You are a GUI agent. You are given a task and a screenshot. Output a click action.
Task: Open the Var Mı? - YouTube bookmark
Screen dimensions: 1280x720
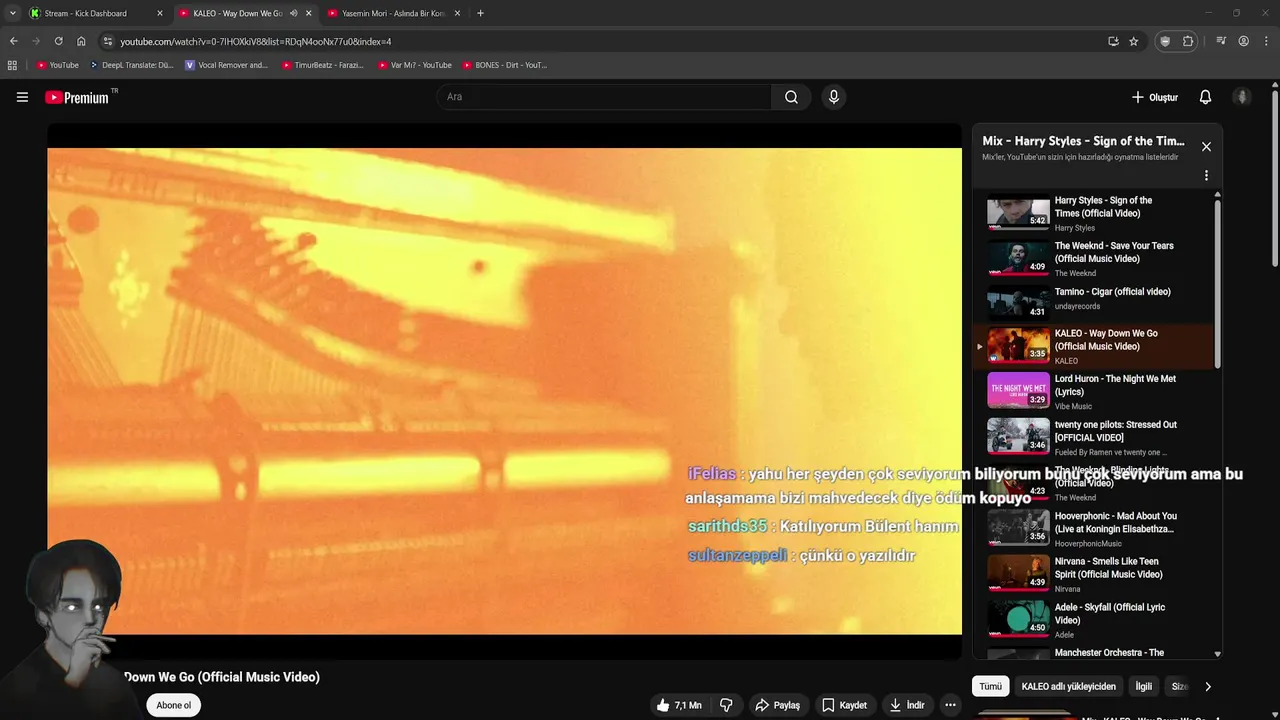(415, 65)
